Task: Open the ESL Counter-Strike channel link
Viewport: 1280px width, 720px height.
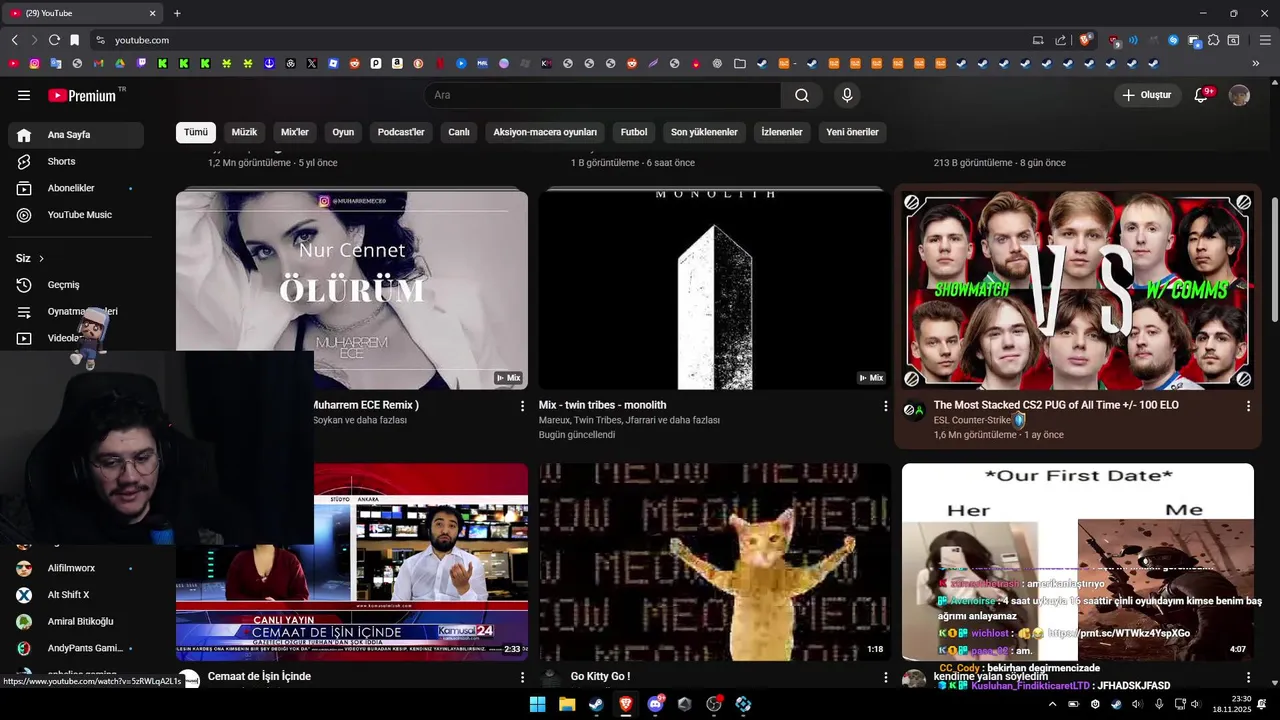Action: (972, 421)
